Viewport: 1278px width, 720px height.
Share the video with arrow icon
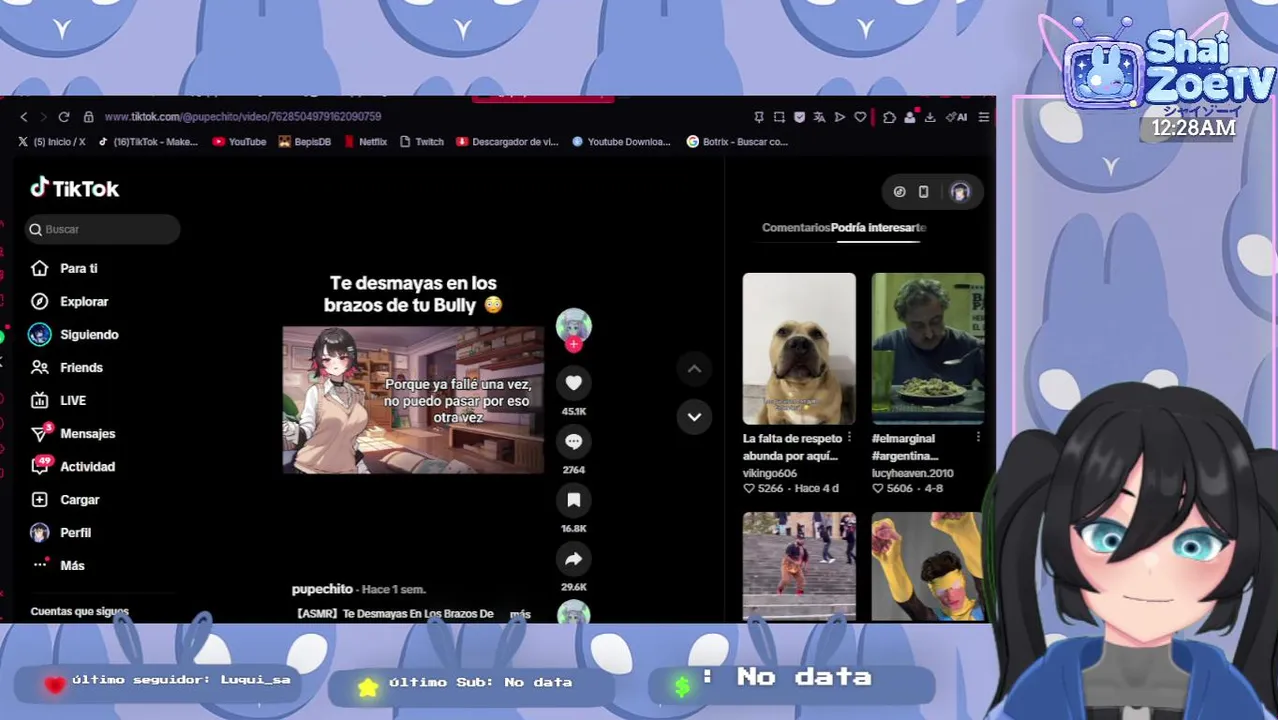tap(574, 559)
